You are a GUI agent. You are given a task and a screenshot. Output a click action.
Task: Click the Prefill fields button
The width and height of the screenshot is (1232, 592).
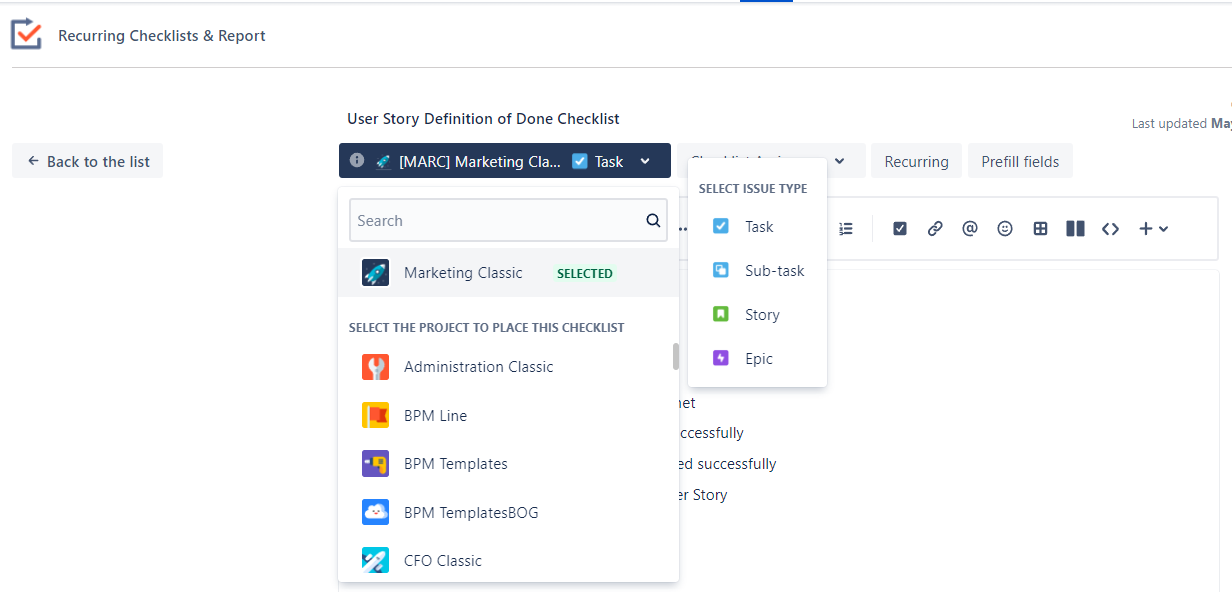tap(1020, 161)
